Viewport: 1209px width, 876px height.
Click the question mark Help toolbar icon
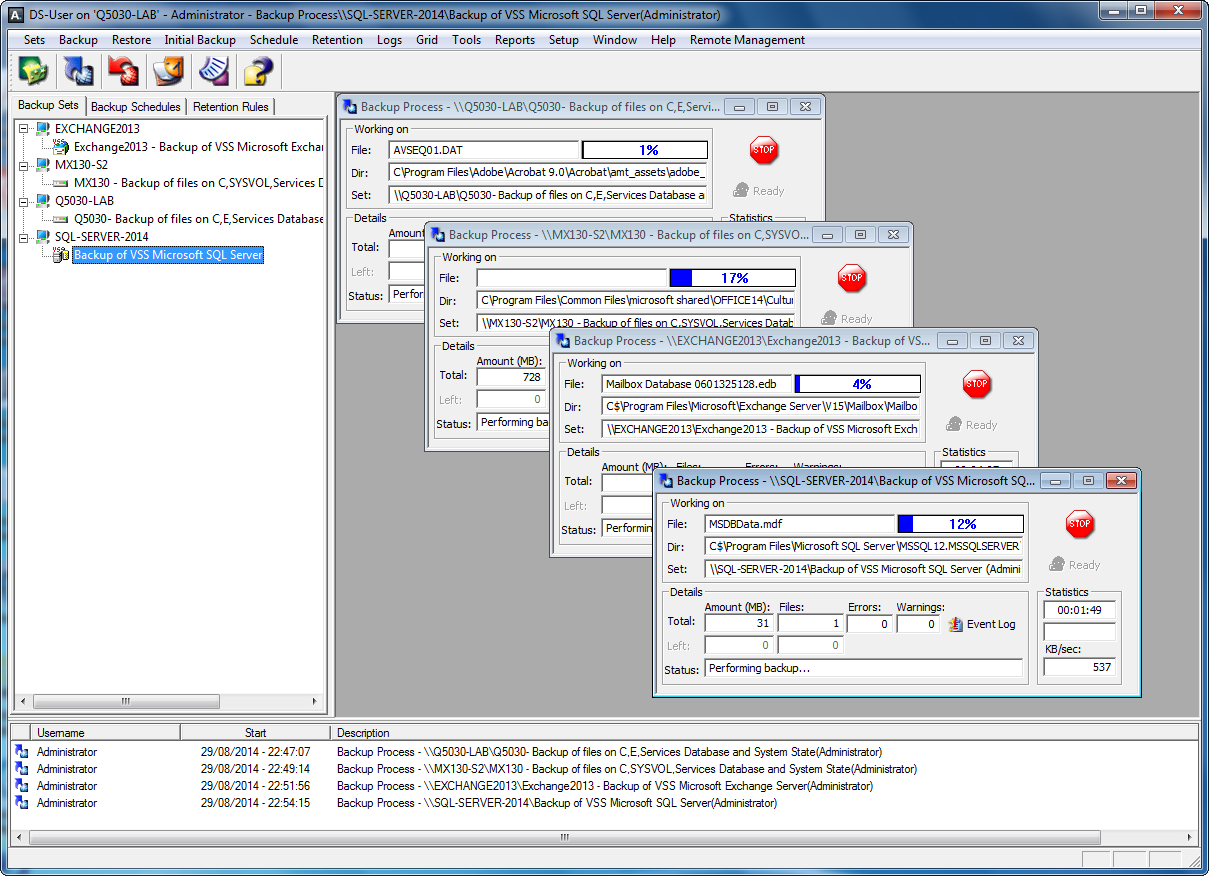(x=258, y=71)
